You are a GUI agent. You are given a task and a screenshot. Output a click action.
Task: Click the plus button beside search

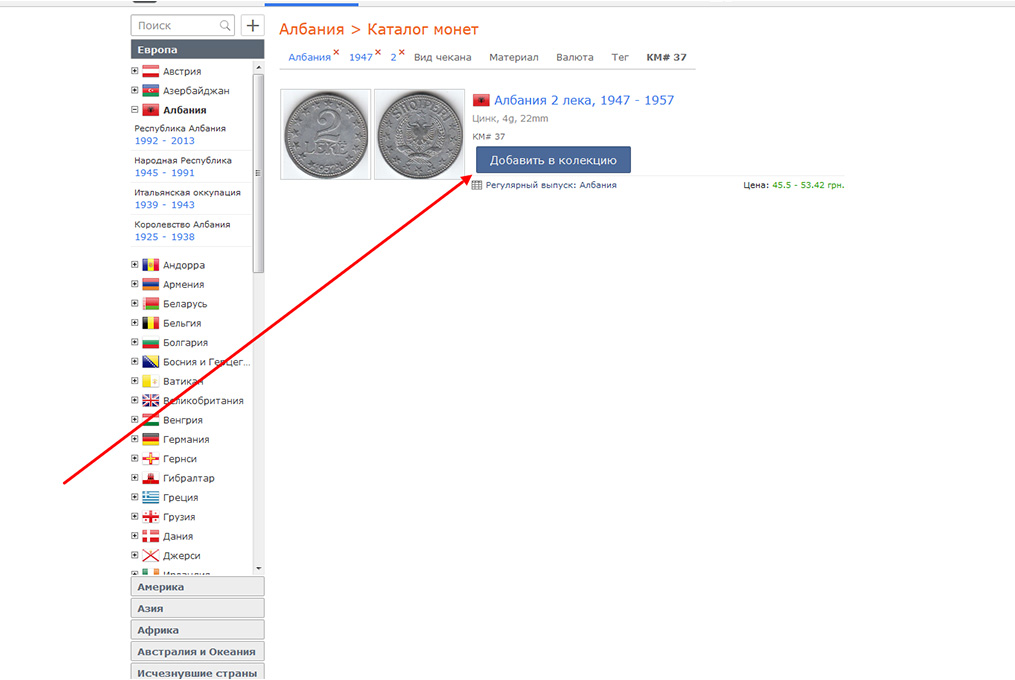pos(253,25)
